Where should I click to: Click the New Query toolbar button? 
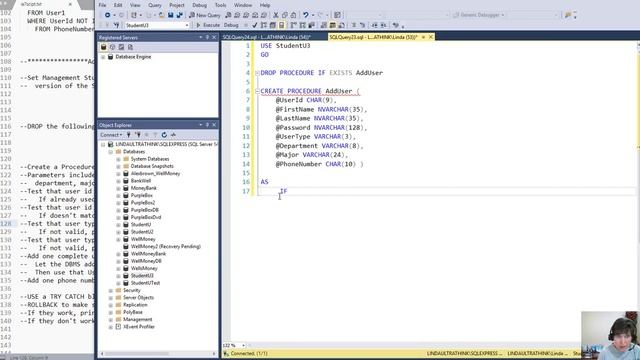204,15
